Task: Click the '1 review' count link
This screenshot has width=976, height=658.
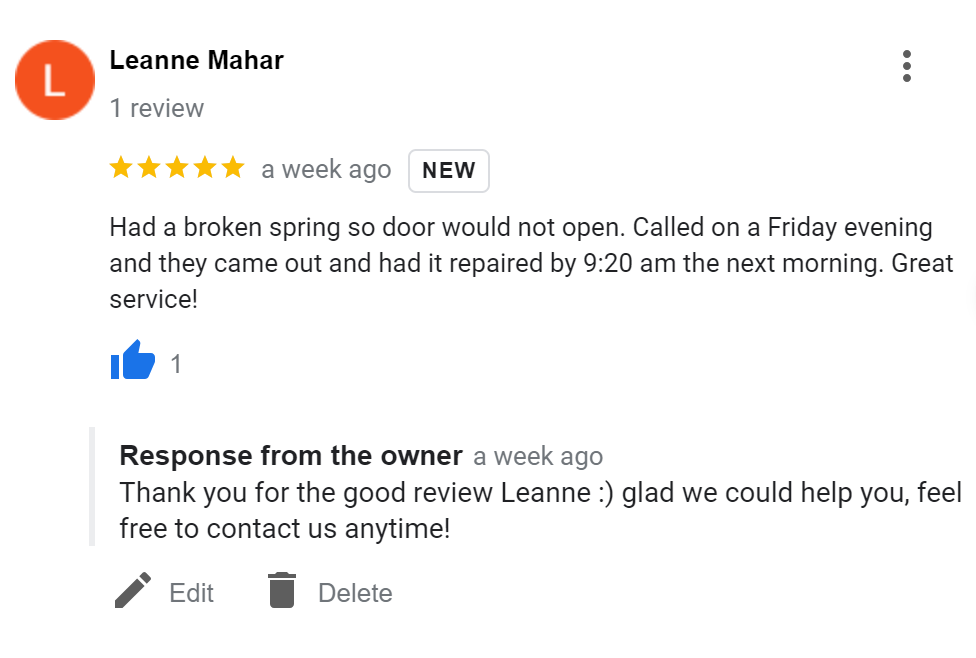Action: coord(157,108)
